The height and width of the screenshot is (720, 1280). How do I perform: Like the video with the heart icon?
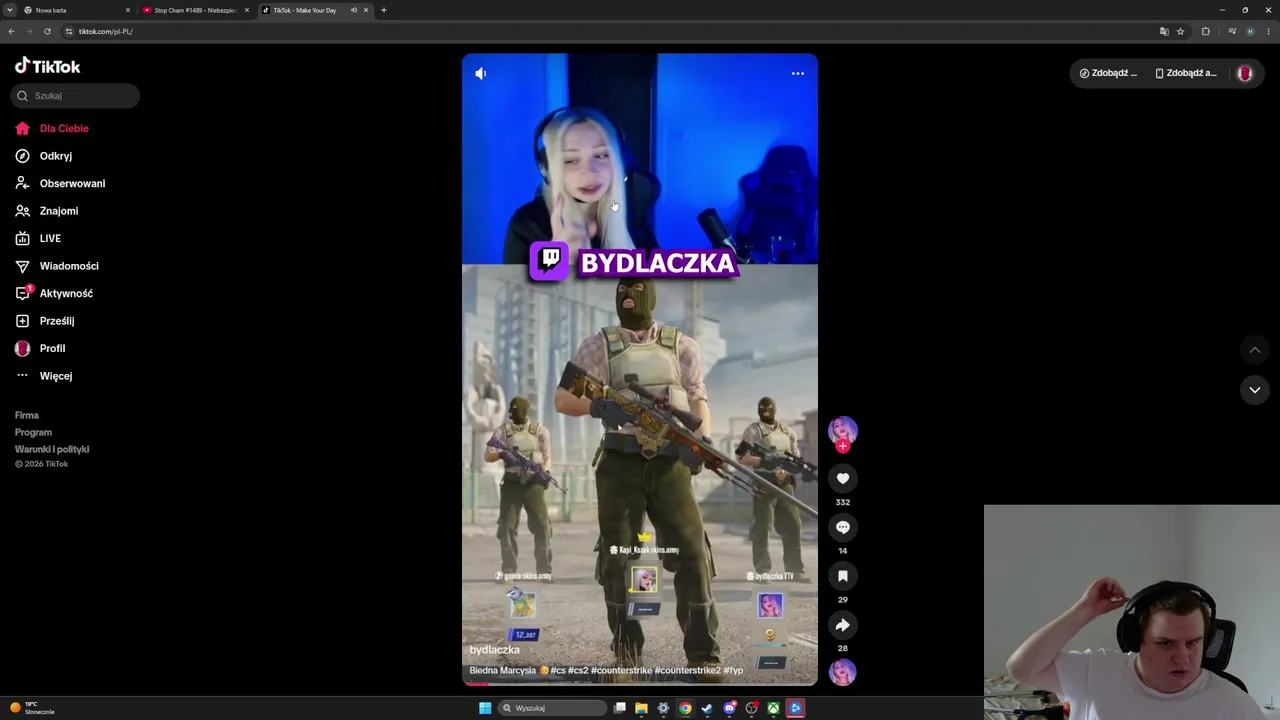coord(843,479)
